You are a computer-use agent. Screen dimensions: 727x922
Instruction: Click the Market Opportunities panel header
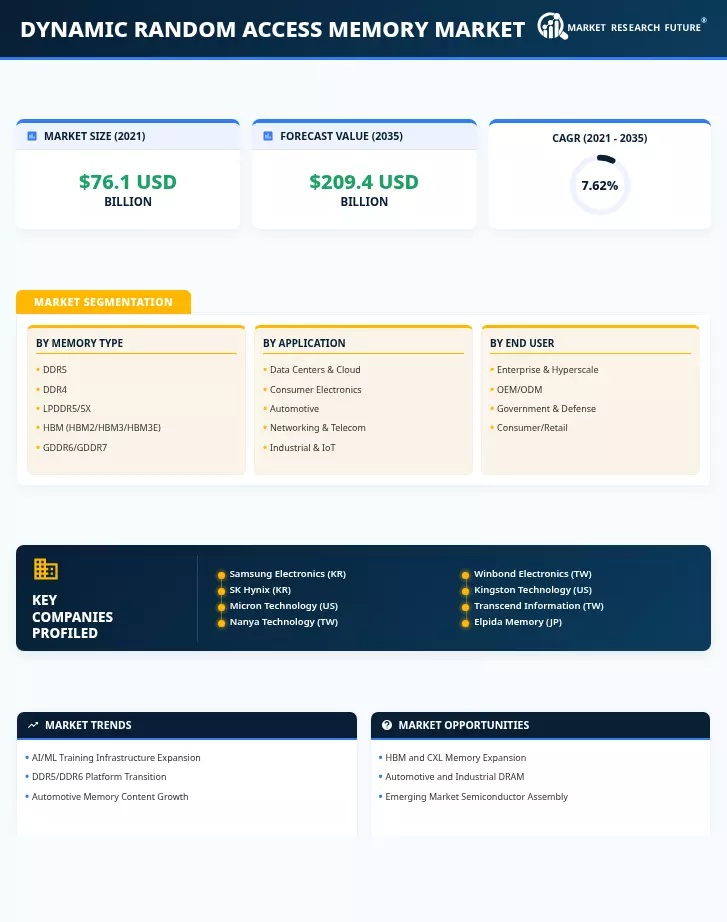pyautogui.click(x=540, y=725)
